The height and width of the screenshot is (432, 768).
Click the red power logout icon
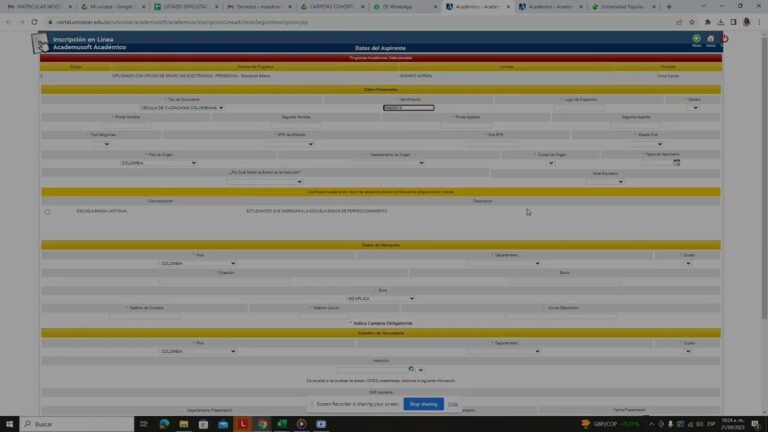pyautogui.click(x=725, y=39)
